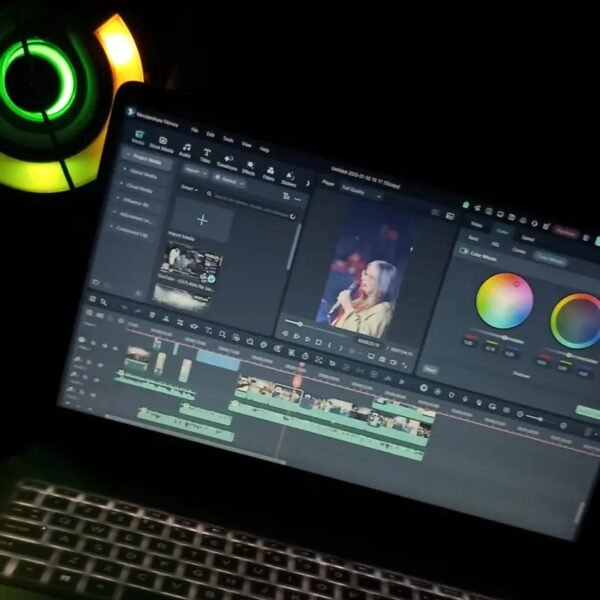The height and width of the screenshot is (600, 600).
Task: Open the Effects tab
Action: click(x=249, y=168)
